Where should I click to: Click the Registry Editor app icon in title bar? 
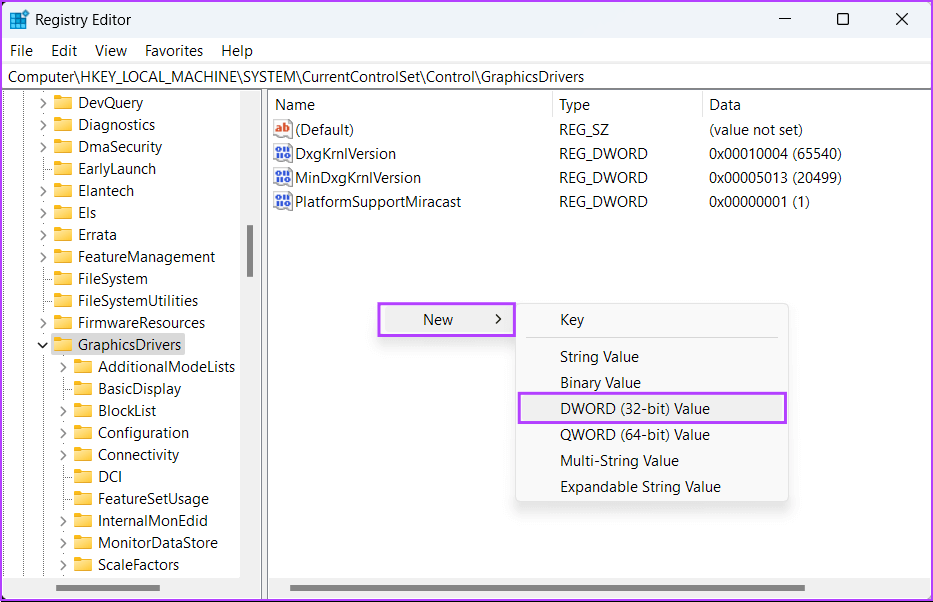(18, 20)
